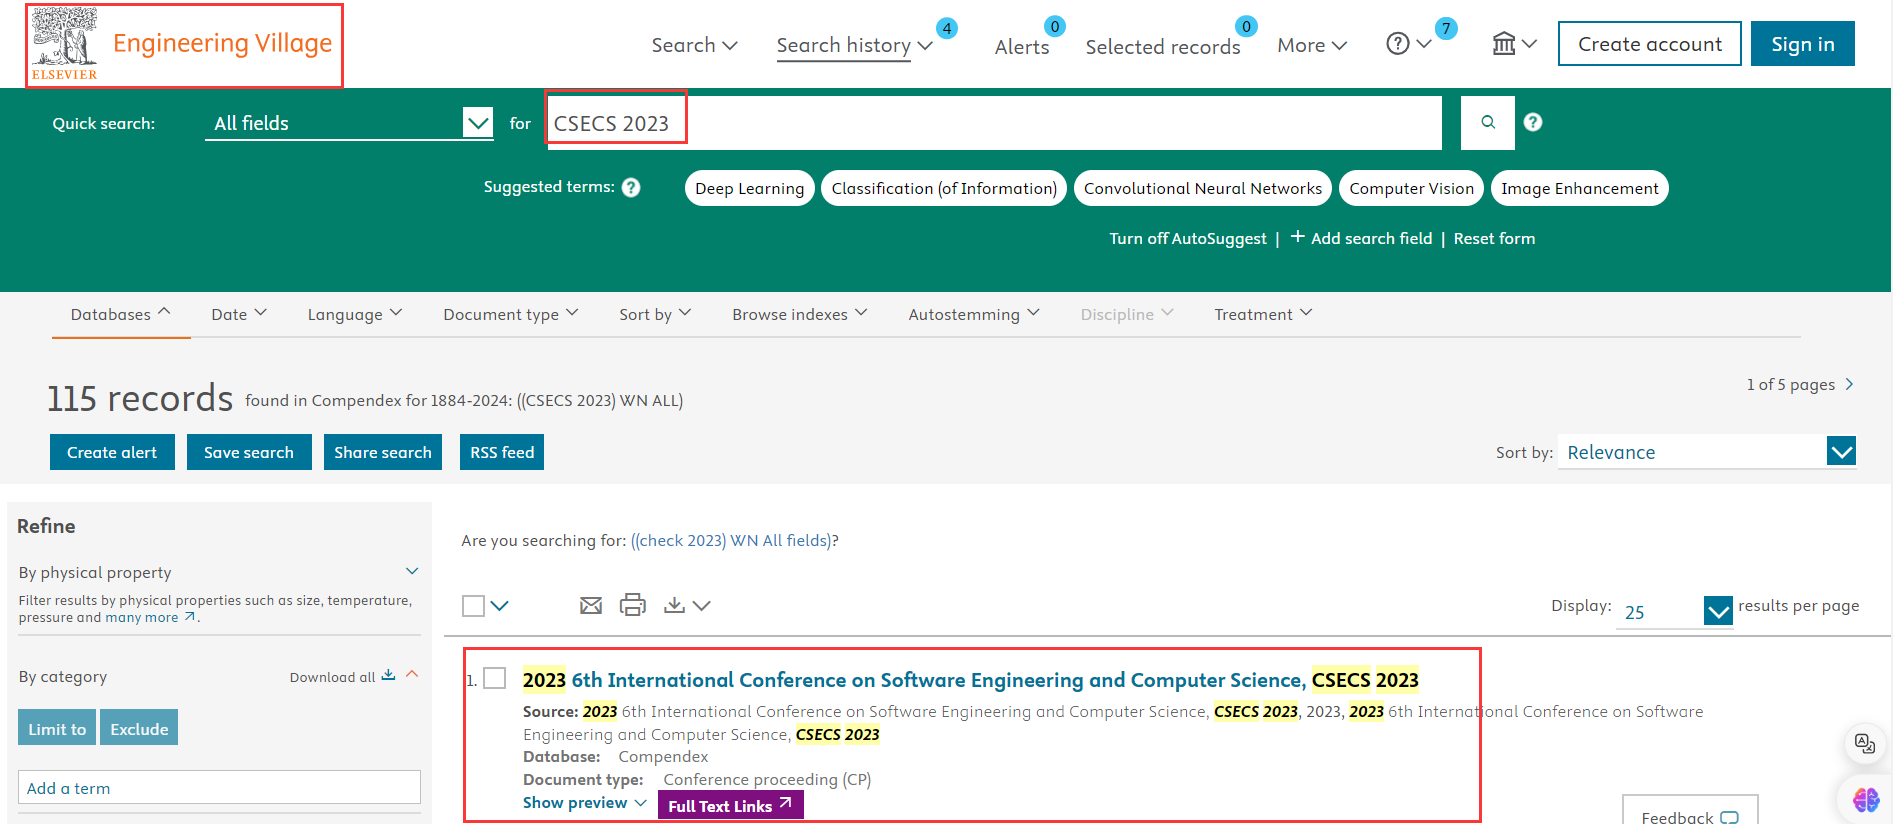Open the More menu

(x=1312, y=45)
